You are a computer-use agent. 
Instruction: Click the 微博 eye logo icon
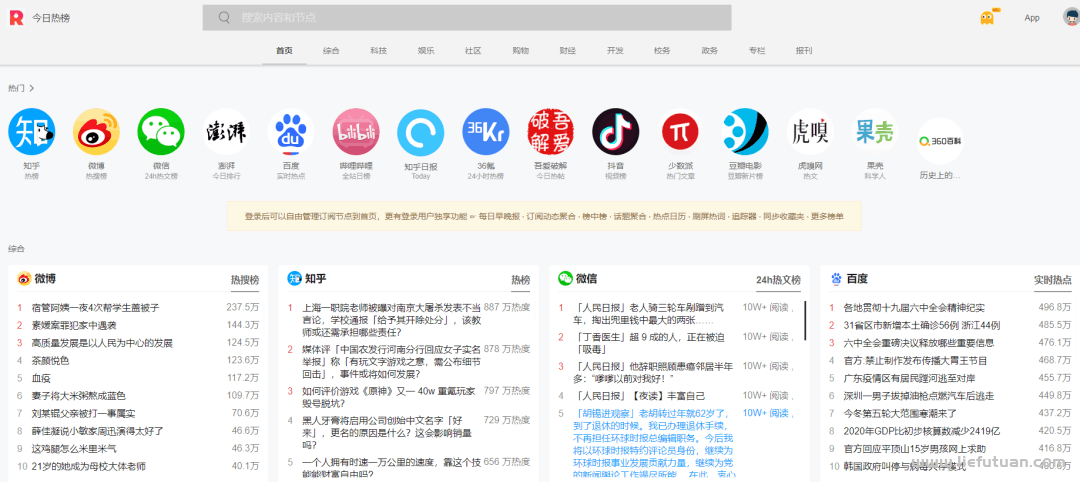point(96,132)
